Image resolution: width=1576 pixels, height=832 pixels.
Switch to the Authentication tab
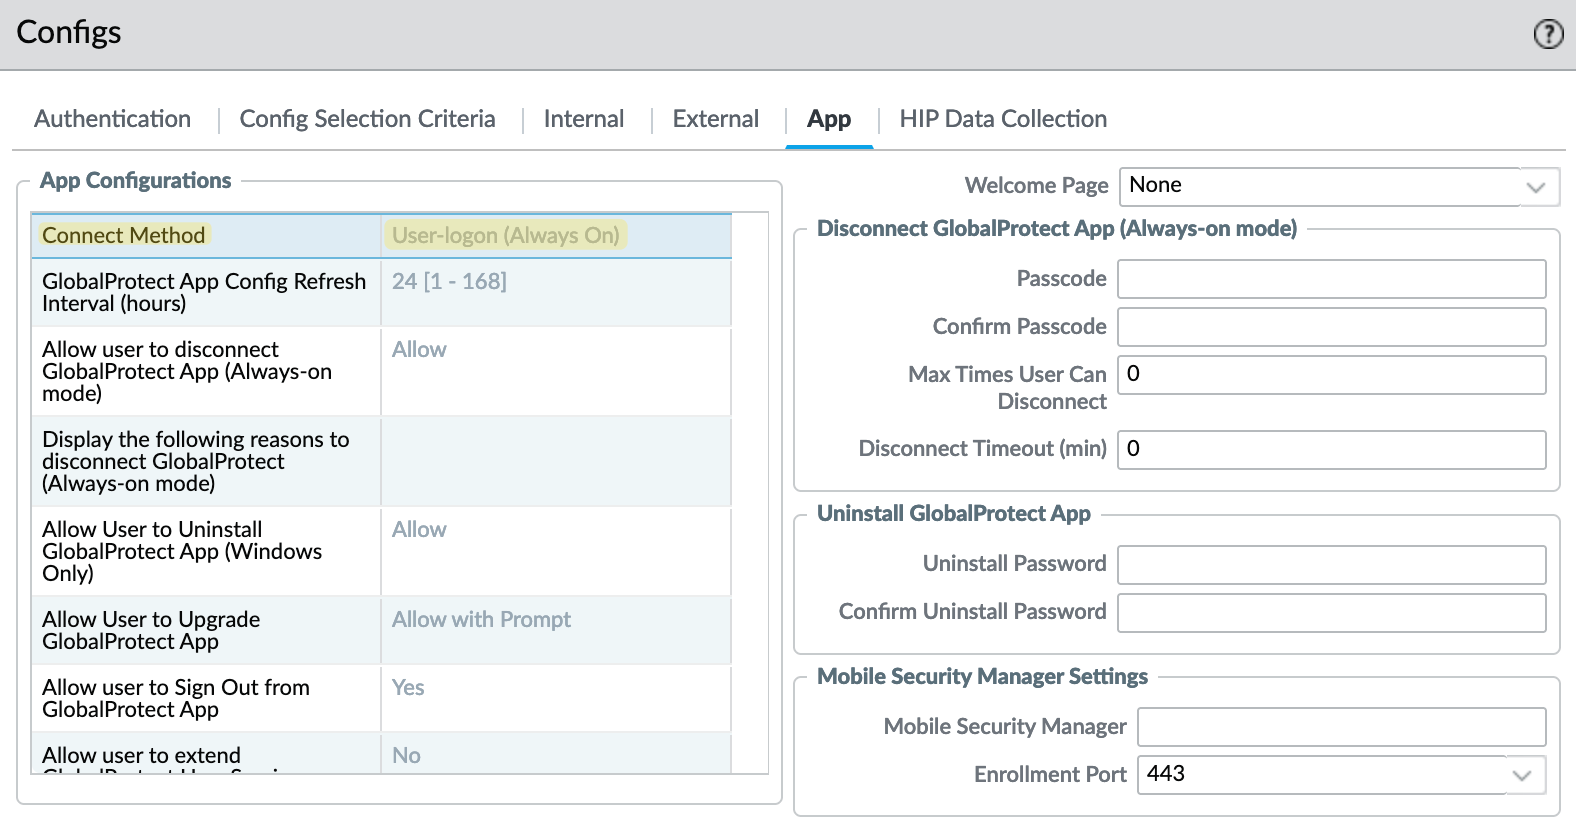[x=112, y=119]
